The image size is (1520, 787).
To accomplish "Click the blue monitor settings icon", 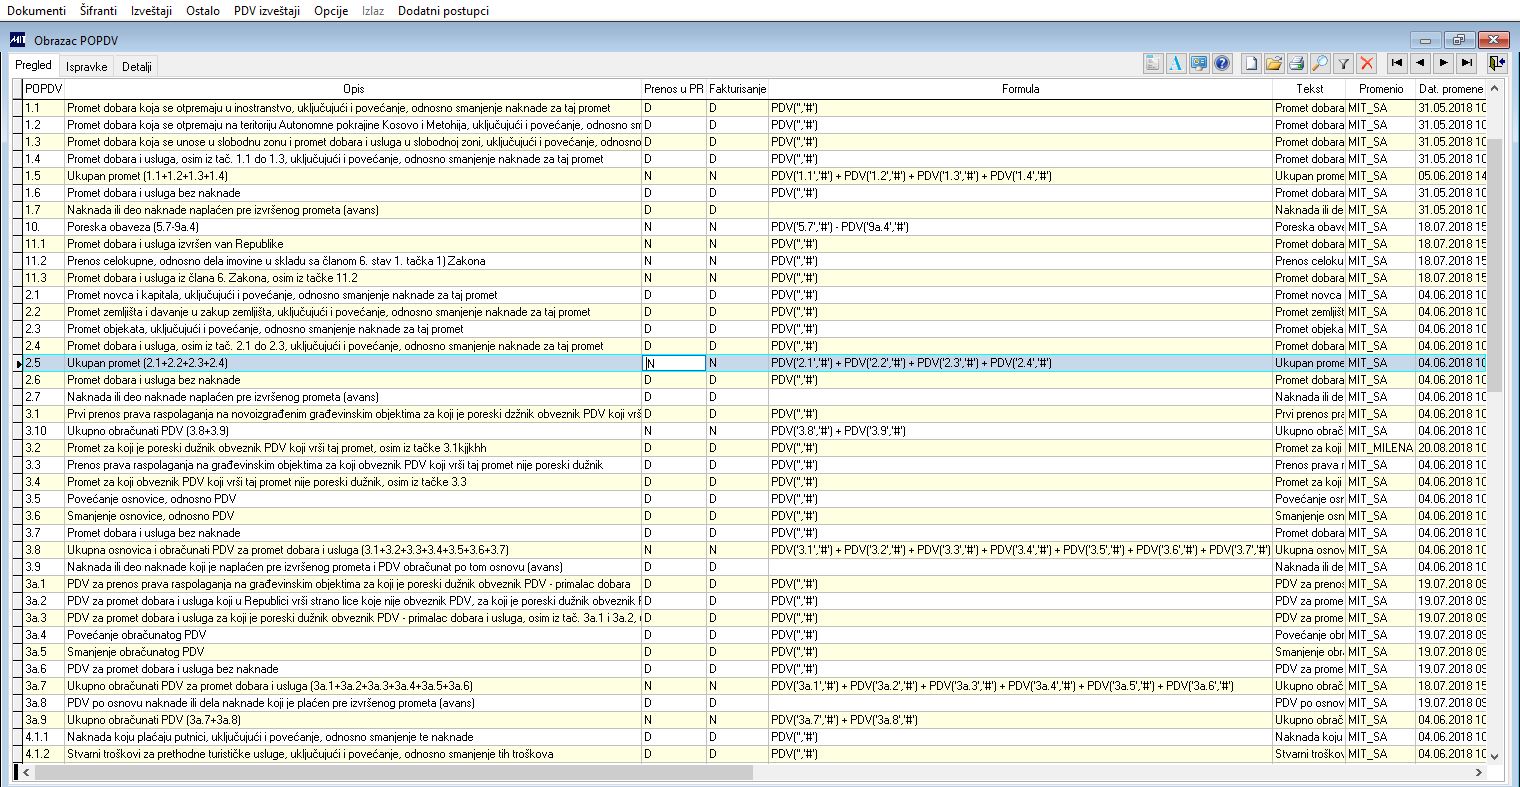I will tap(1198, 63).
